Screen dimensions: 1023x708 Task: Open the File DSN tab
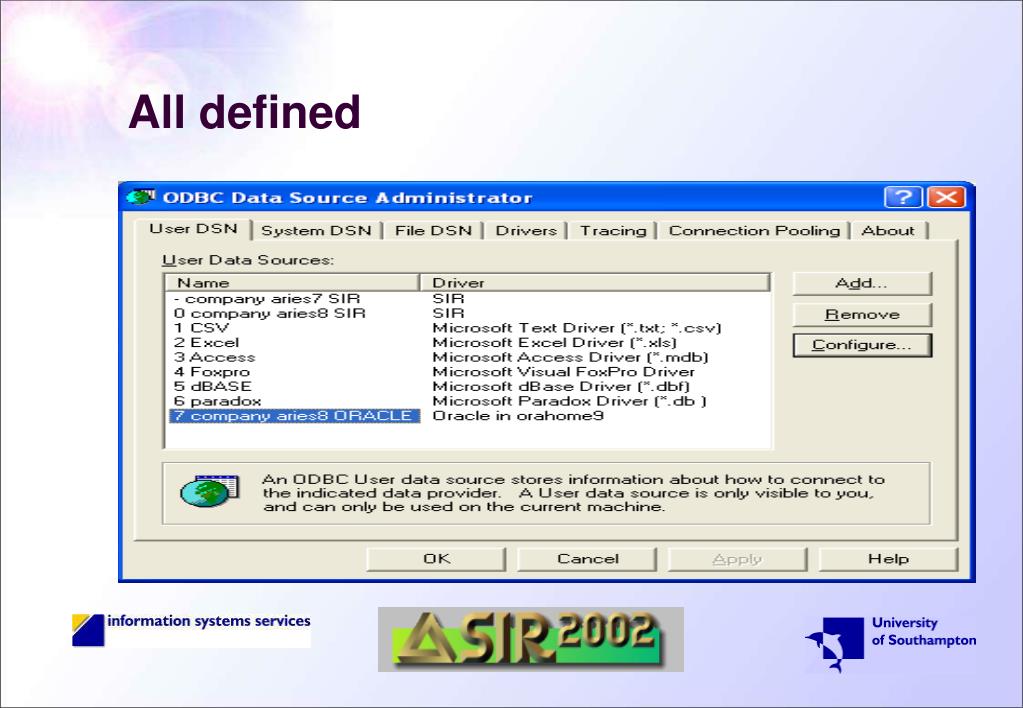click(433, 230)
